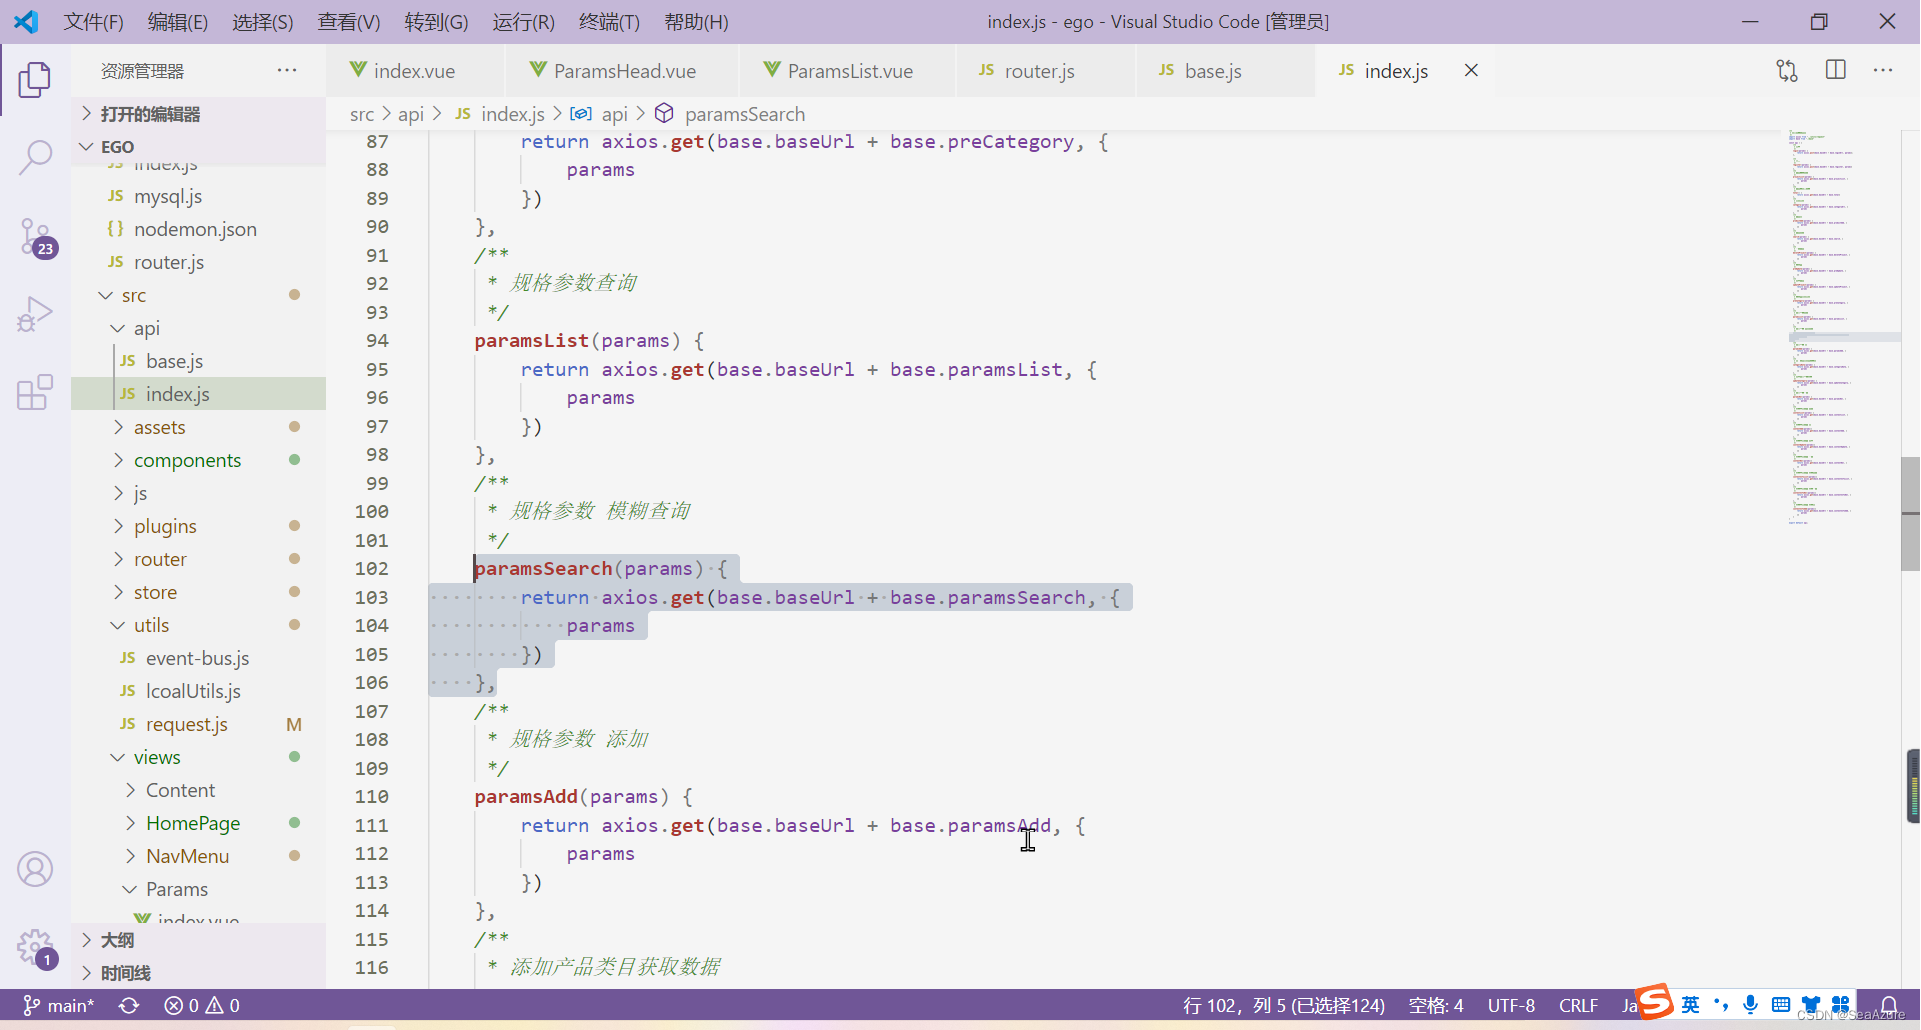Open the 查看(V) menu
Screen dimensions: 1921x1030
349,22
